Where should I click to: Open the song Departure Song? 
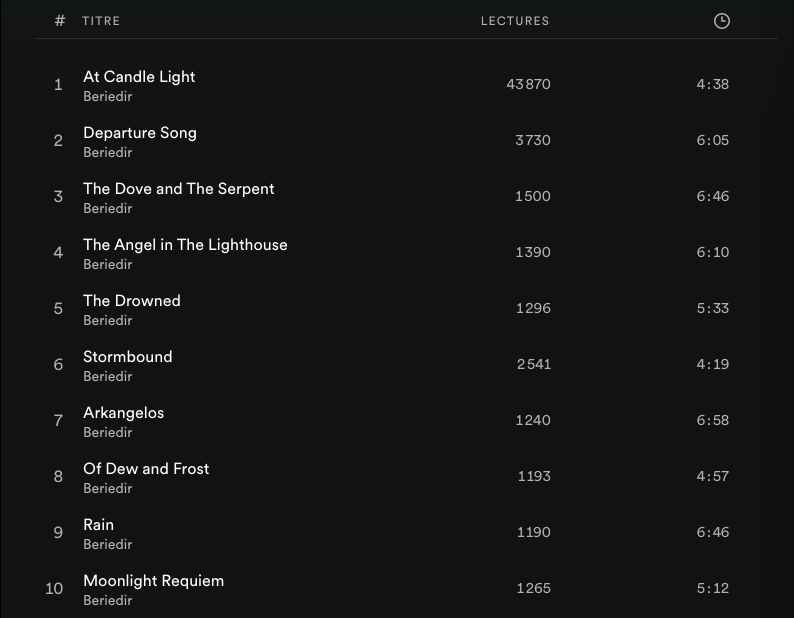tap(140, 133)
